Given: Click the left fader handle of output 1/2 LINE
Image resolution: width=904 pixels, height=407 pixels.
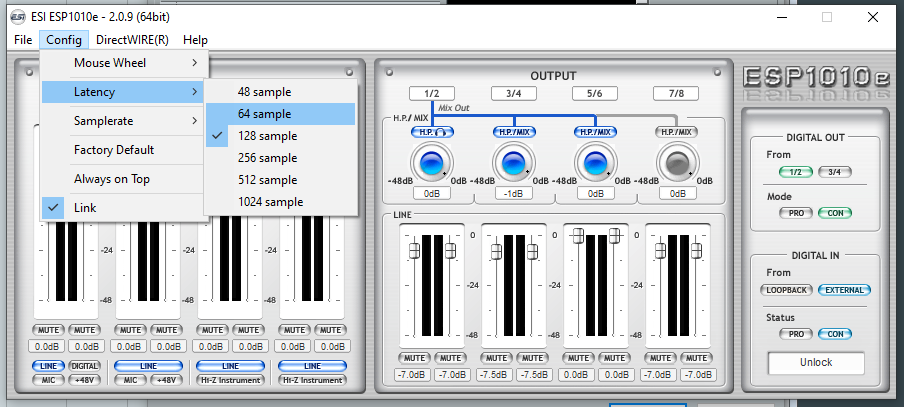Looking at the screenshot, I should click(414, 251).
